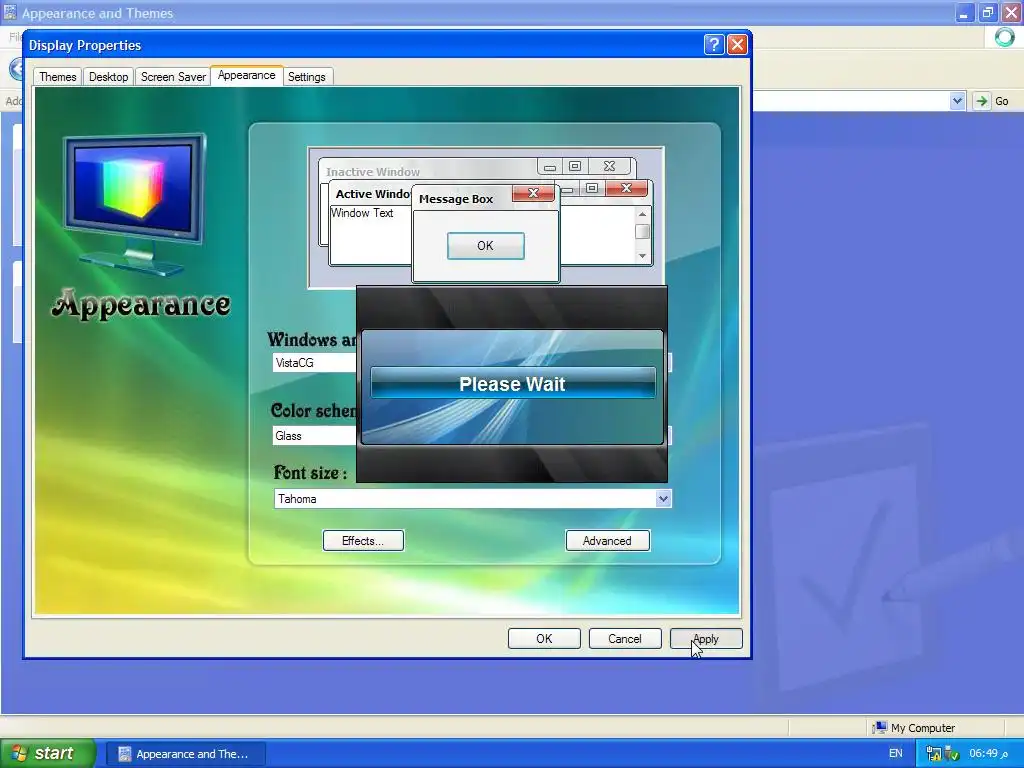
Task: Click the Appearance and Themes title bar icon
Action: (x=10, y=12)
